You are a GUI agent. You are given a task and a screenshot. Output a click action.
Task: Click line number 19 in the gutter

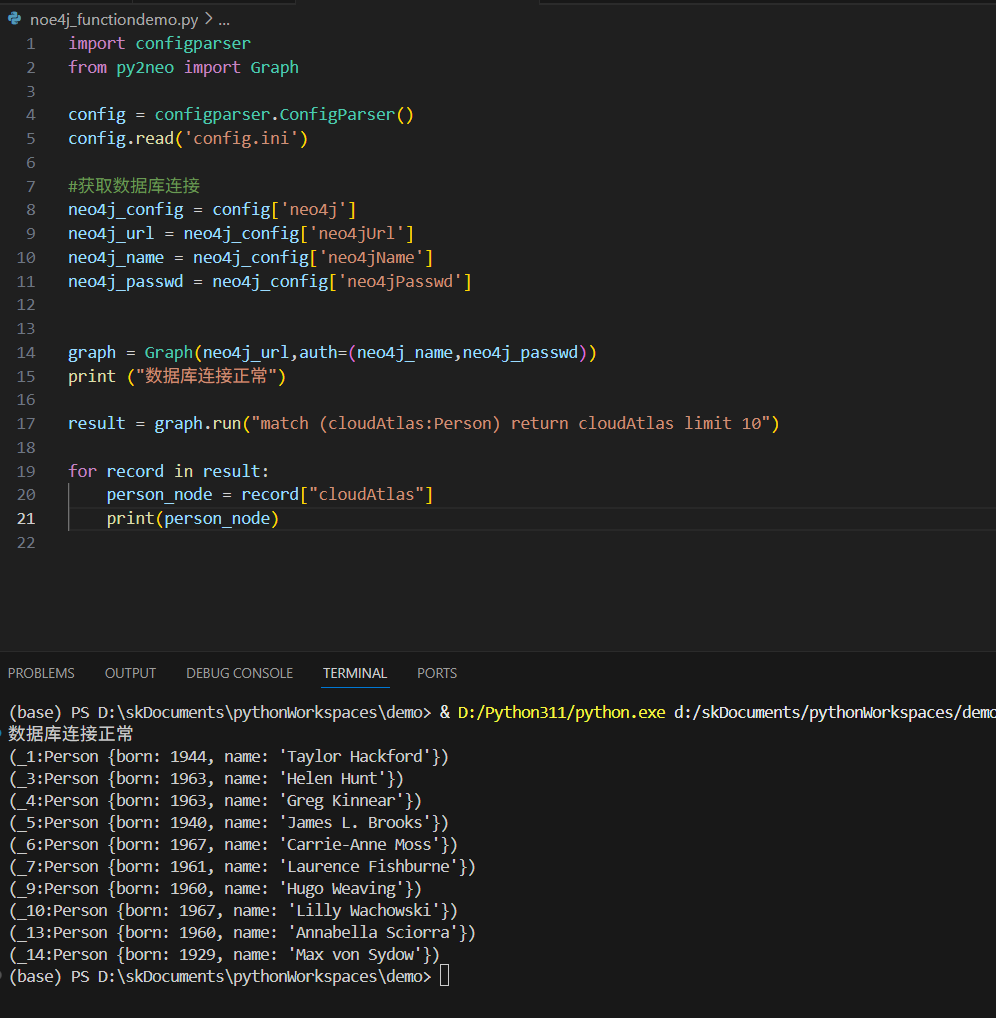tap(26, 471)
